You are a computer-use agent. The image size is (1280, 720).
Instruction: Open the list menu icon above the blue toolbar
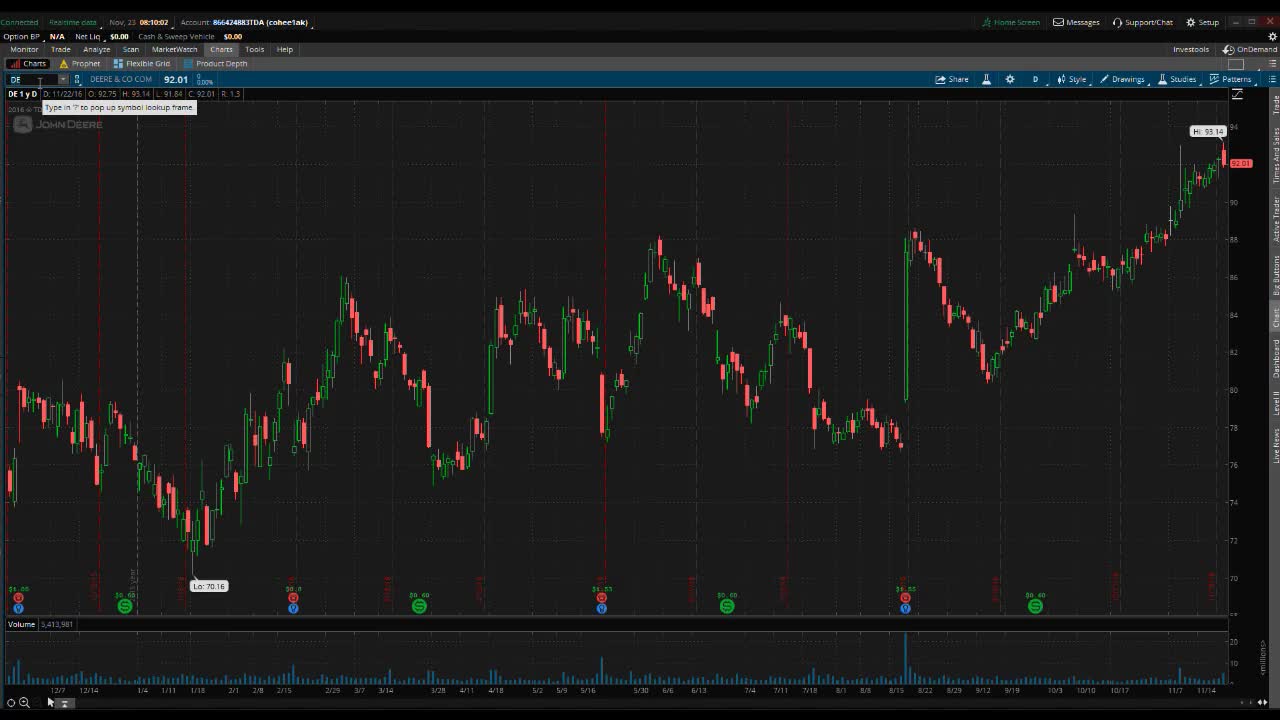[1272, 64]
